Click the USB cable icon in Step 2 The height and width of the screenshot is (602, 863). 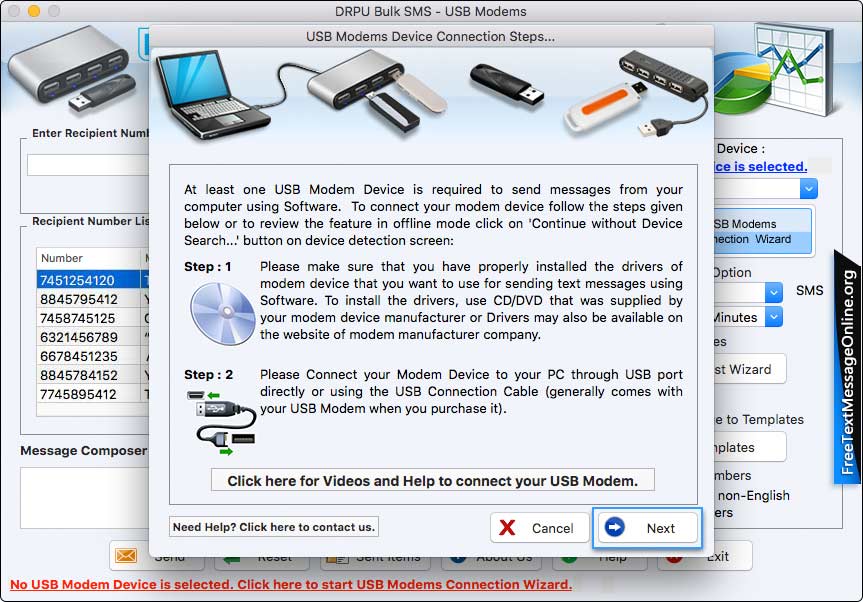[224, 423]
